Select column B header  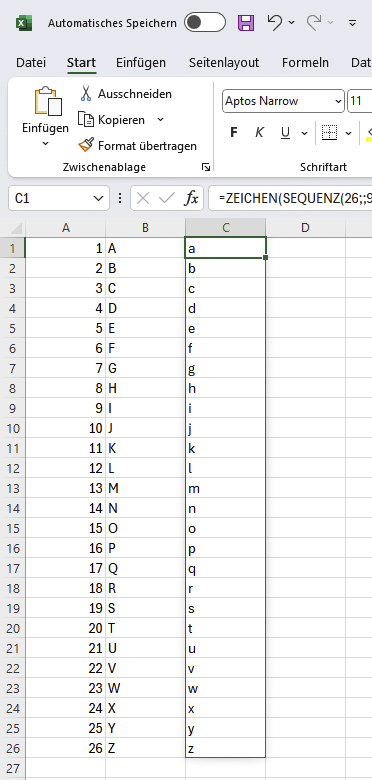(x=145, y=228)
